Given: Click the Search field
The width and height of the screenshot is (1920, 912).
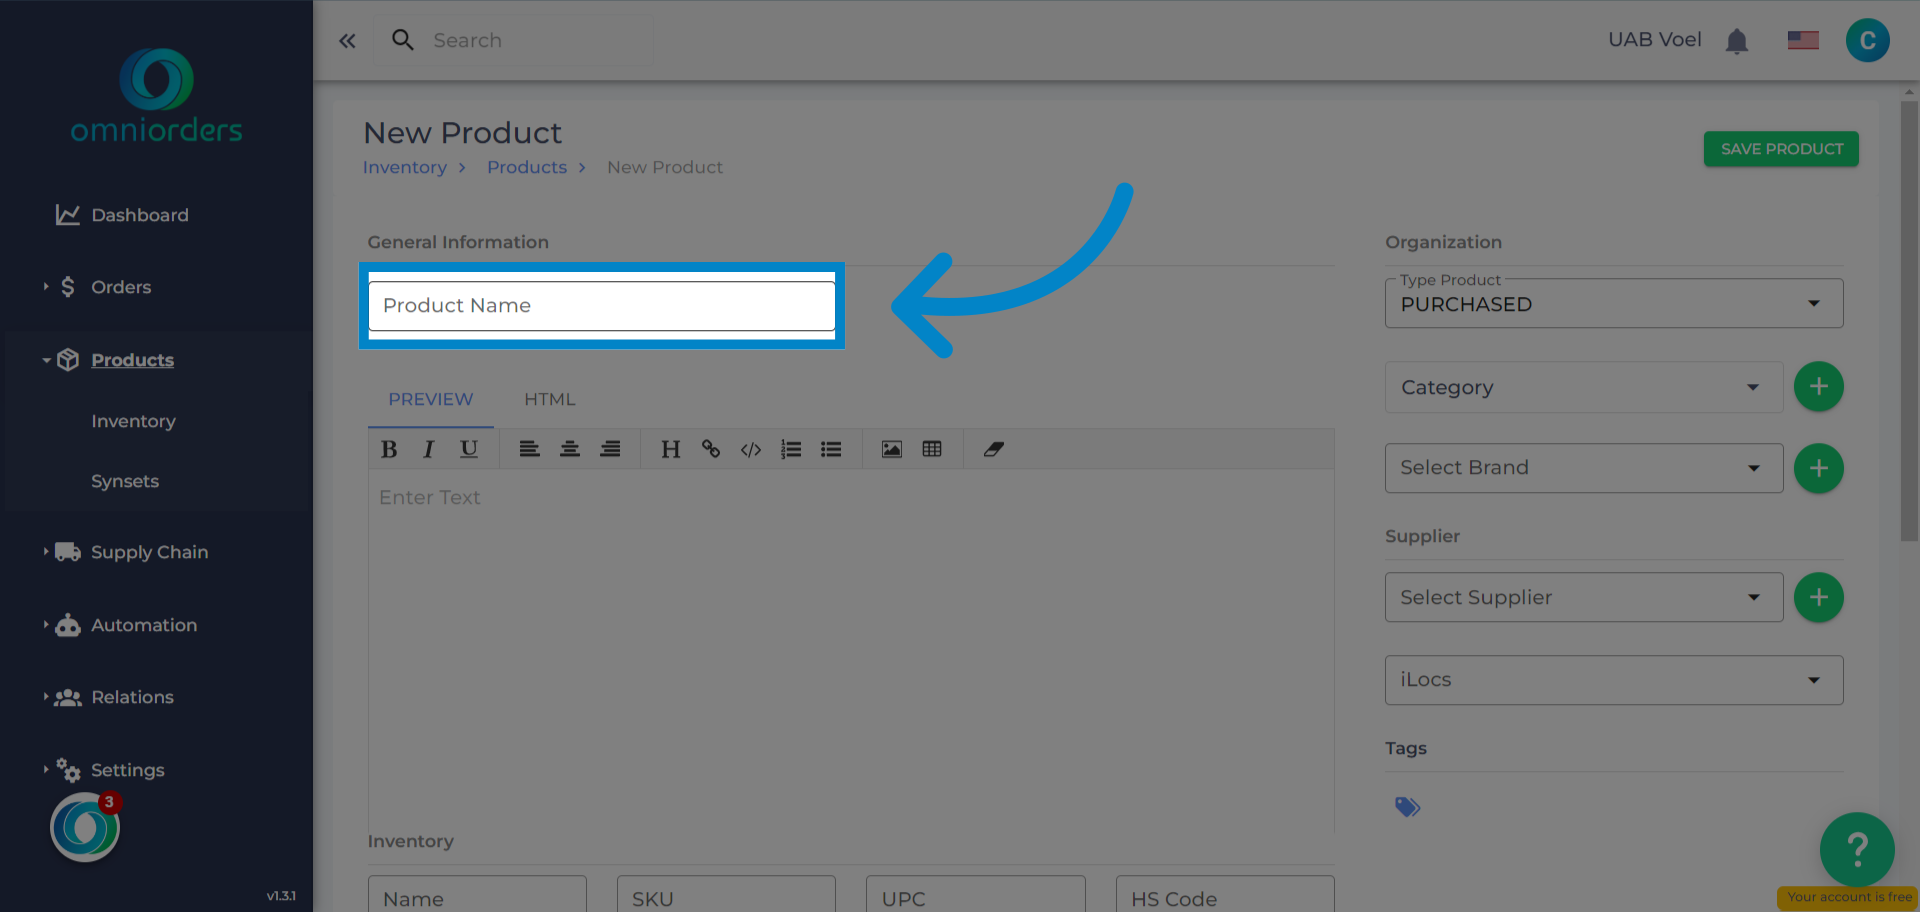Looking at the screenshot, I should (x=513, y=41).
